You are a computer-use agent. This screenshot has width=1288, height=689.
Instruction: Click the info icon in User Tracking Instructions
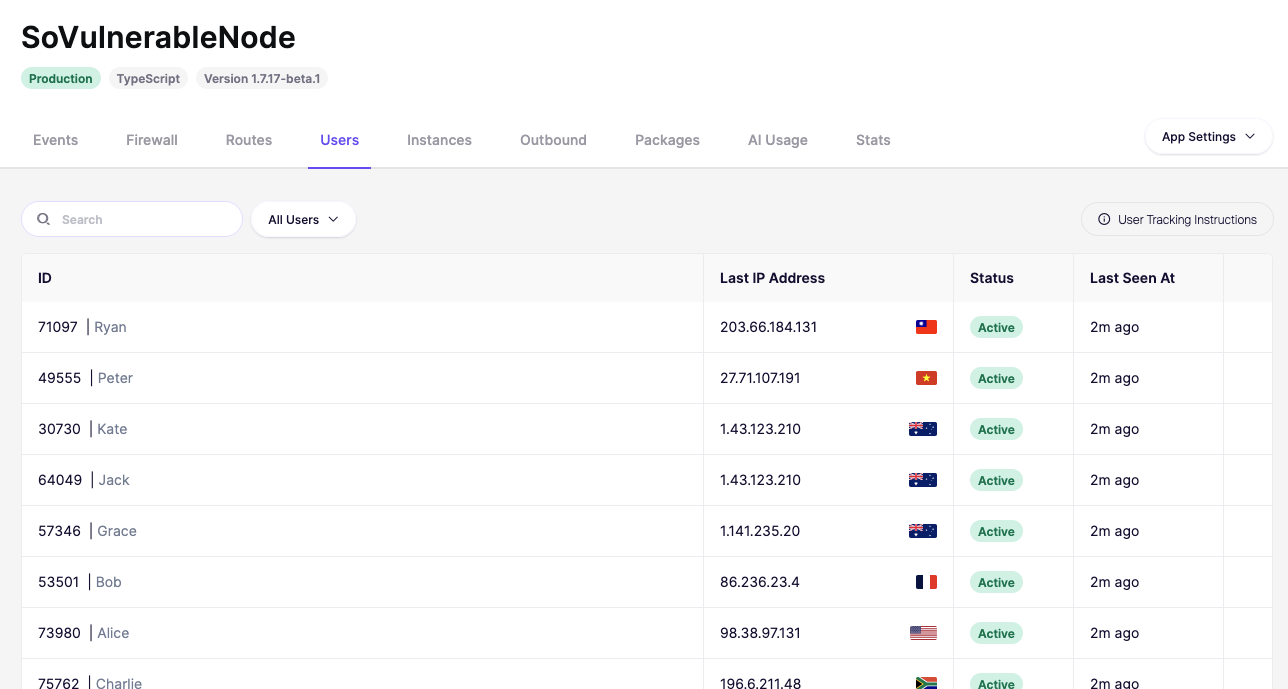tap(1104, 219)
